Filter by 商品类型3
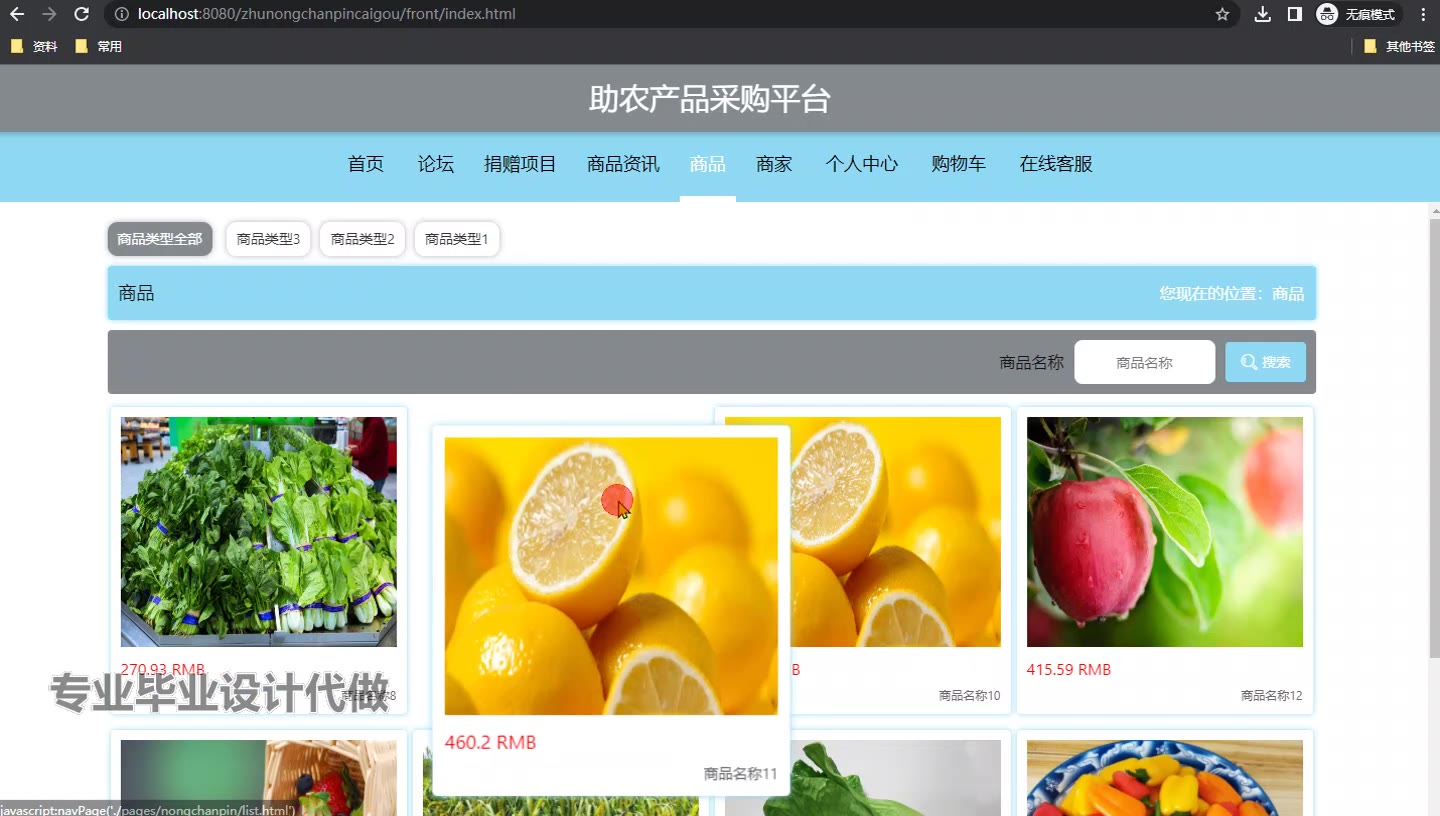Image resolution: width=1440 pixels, height=816 pixels. pos(268,239)
